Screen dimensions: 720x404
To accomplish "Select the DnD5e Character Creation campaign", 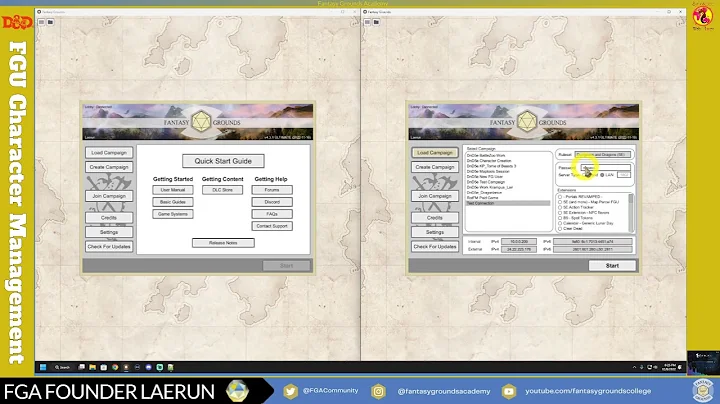I will pyautogui.click(x=489, y=161).
